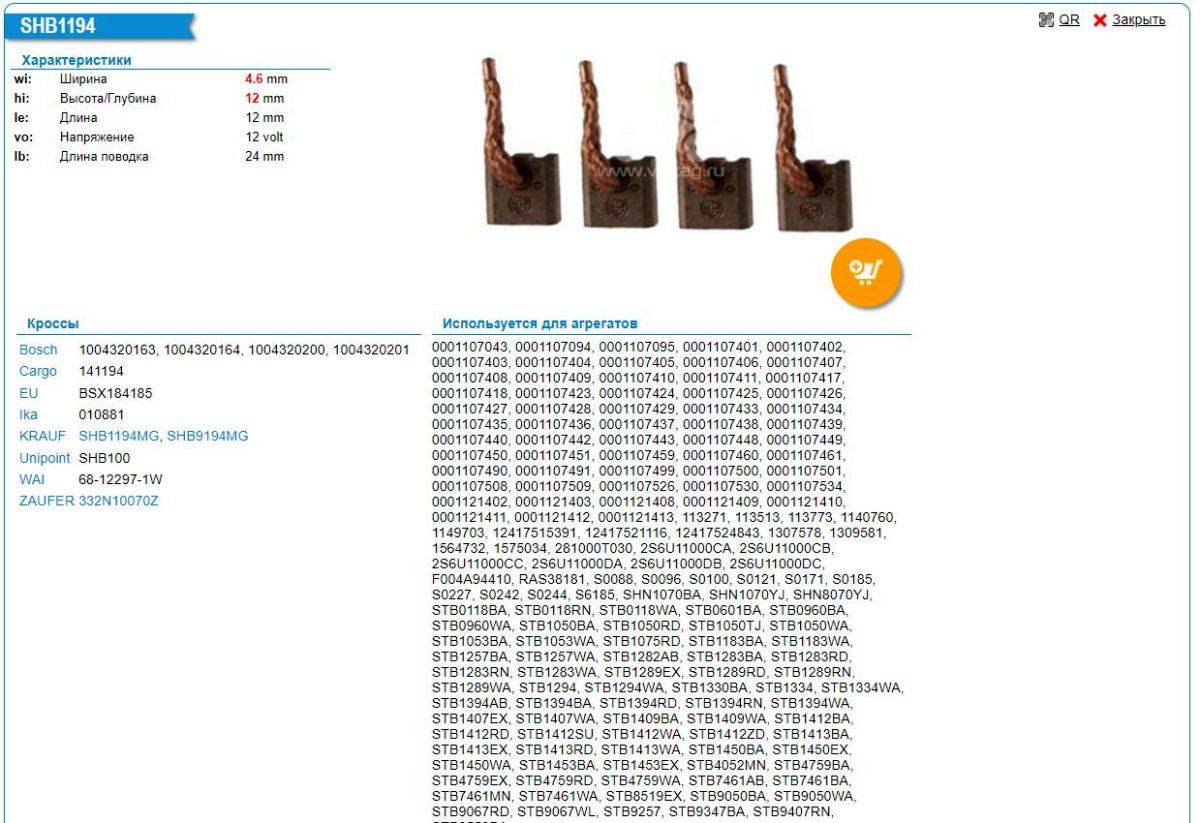Image resolution: width=1200 pixels, height=823 pixels.
Task: Click the Unipoint brand link
Action: 45,458
